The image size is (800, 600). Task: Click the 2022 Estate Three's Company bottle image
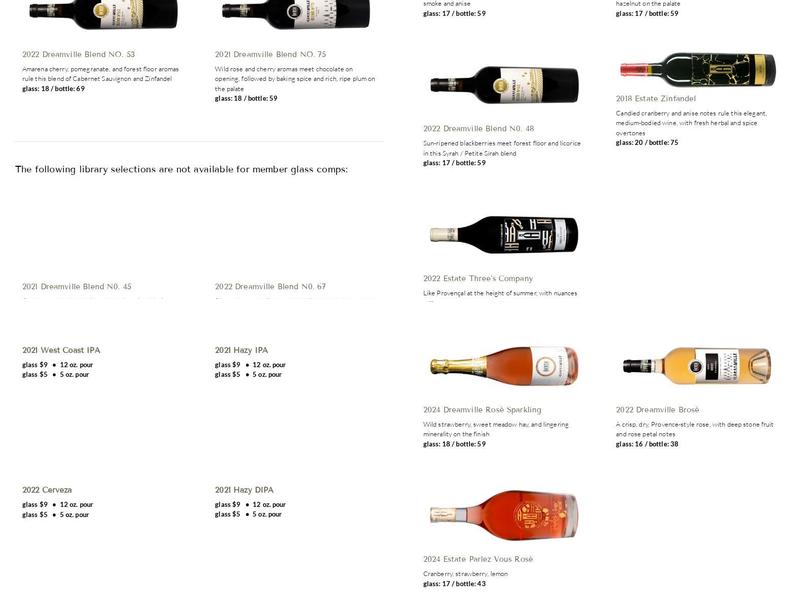[505, 234]
